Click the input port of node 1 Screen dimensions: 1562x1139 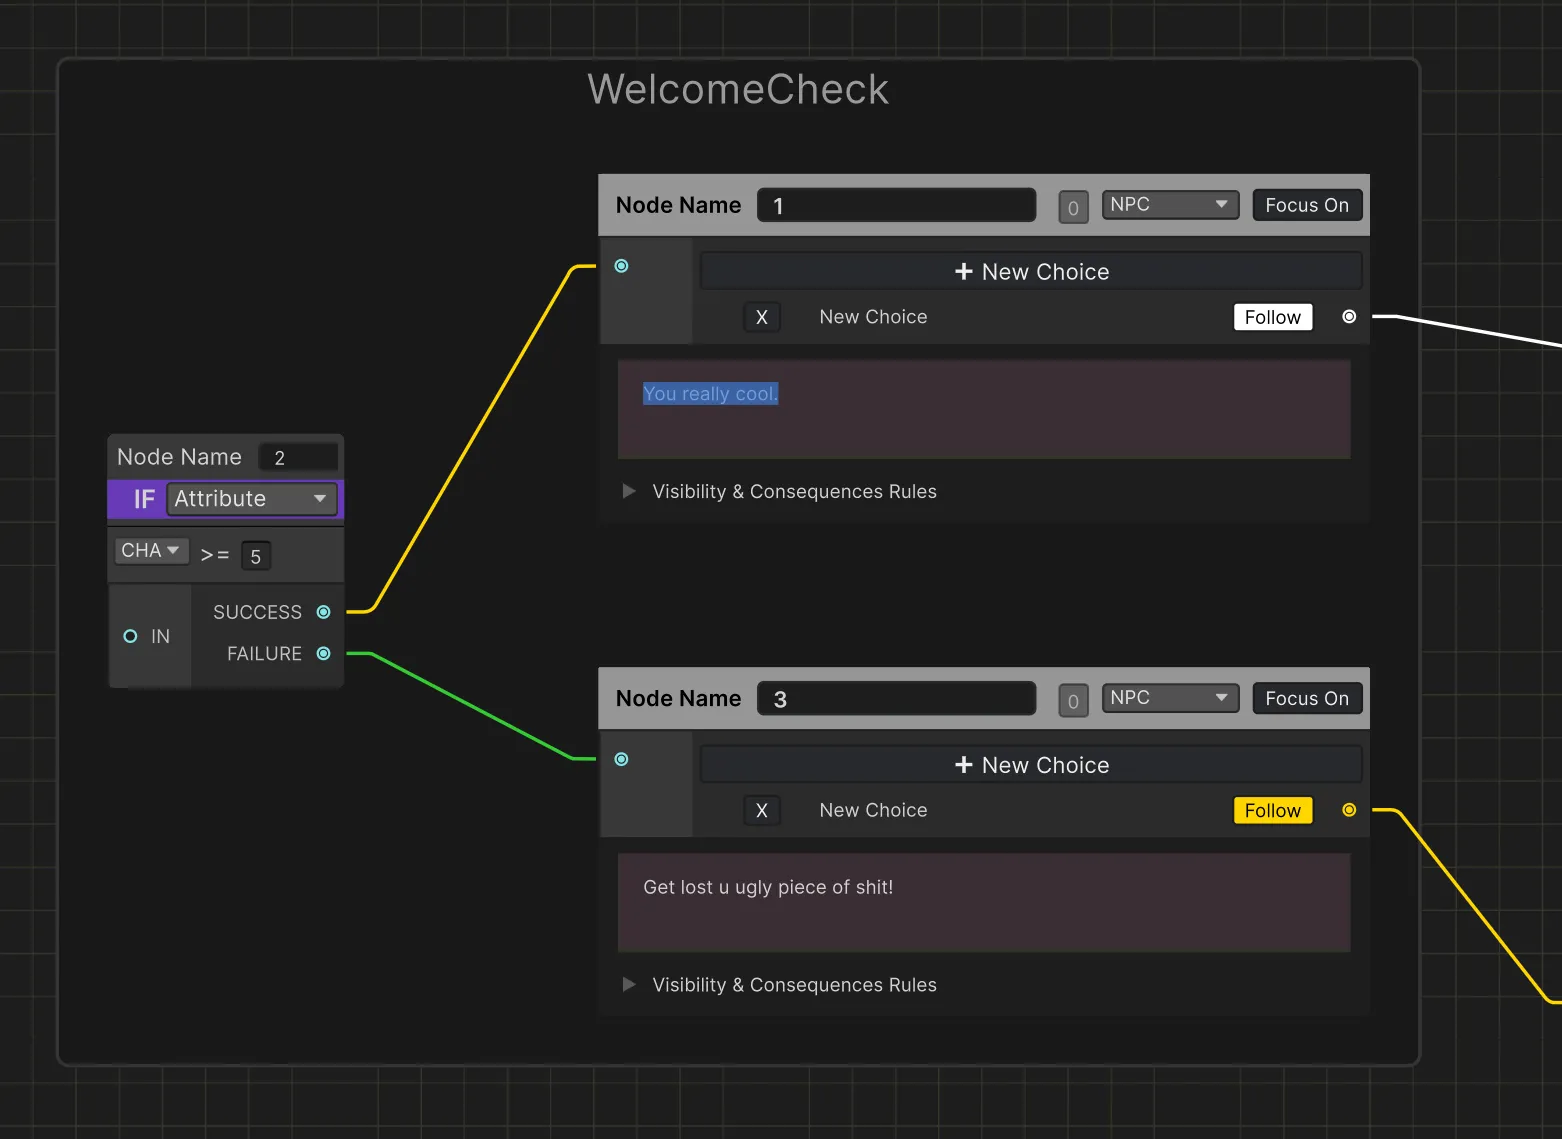pos(621,266)
